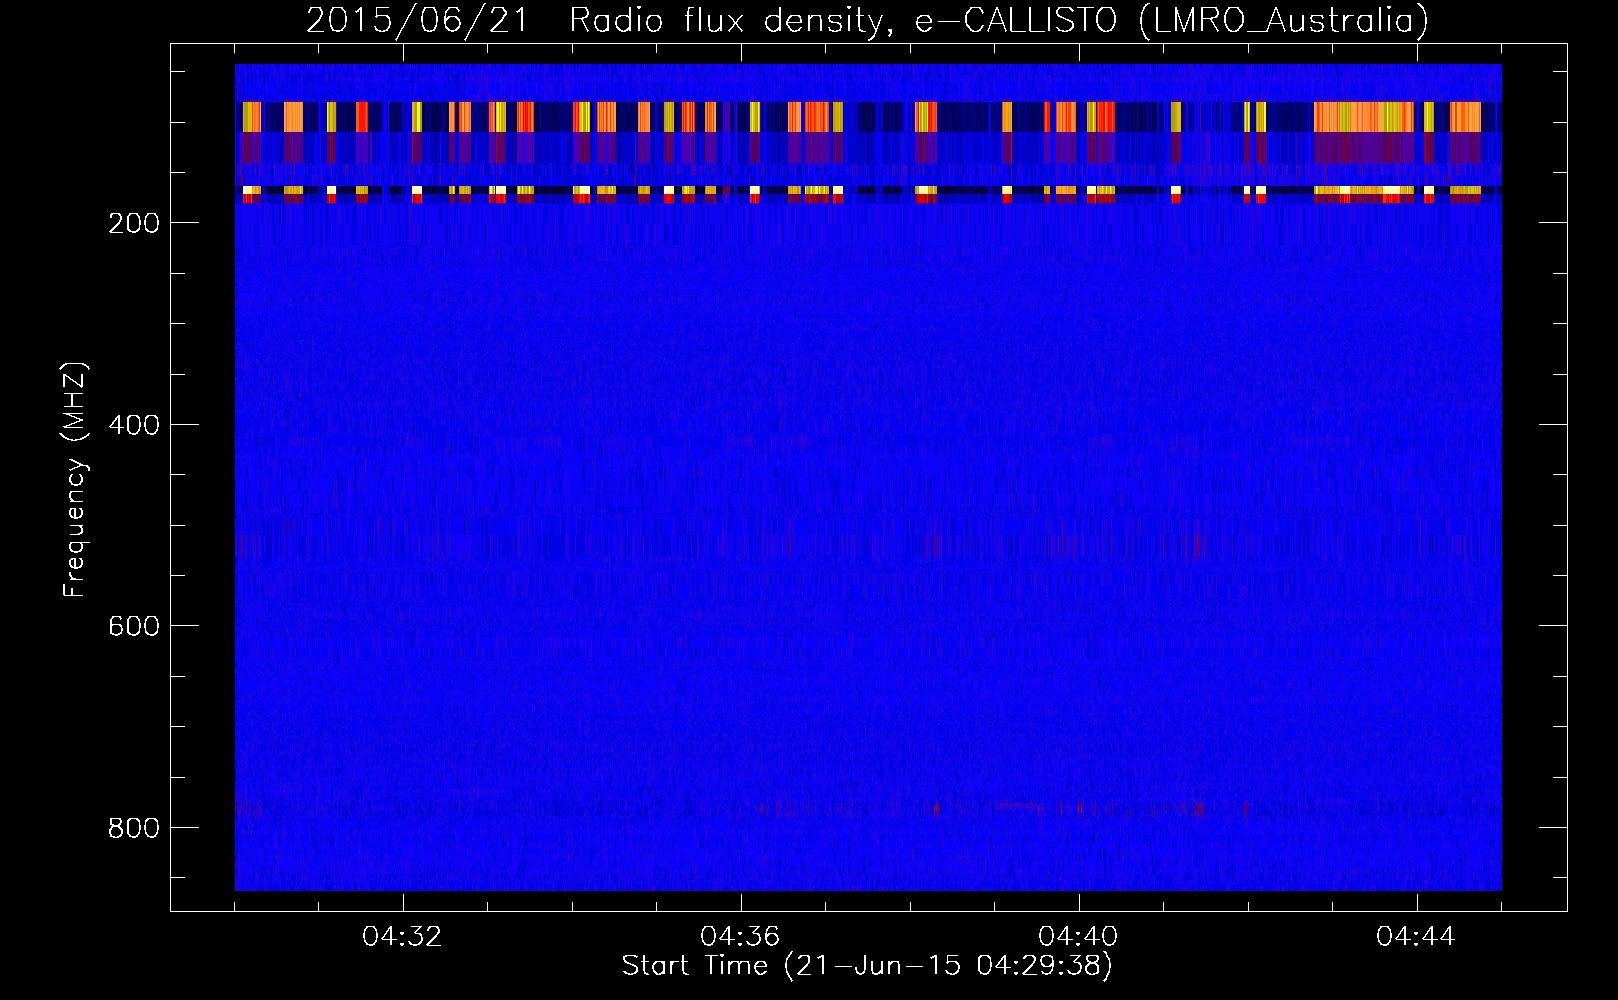Click the 'Frequency (MHZ)' axis label

[x=75, y=480]
